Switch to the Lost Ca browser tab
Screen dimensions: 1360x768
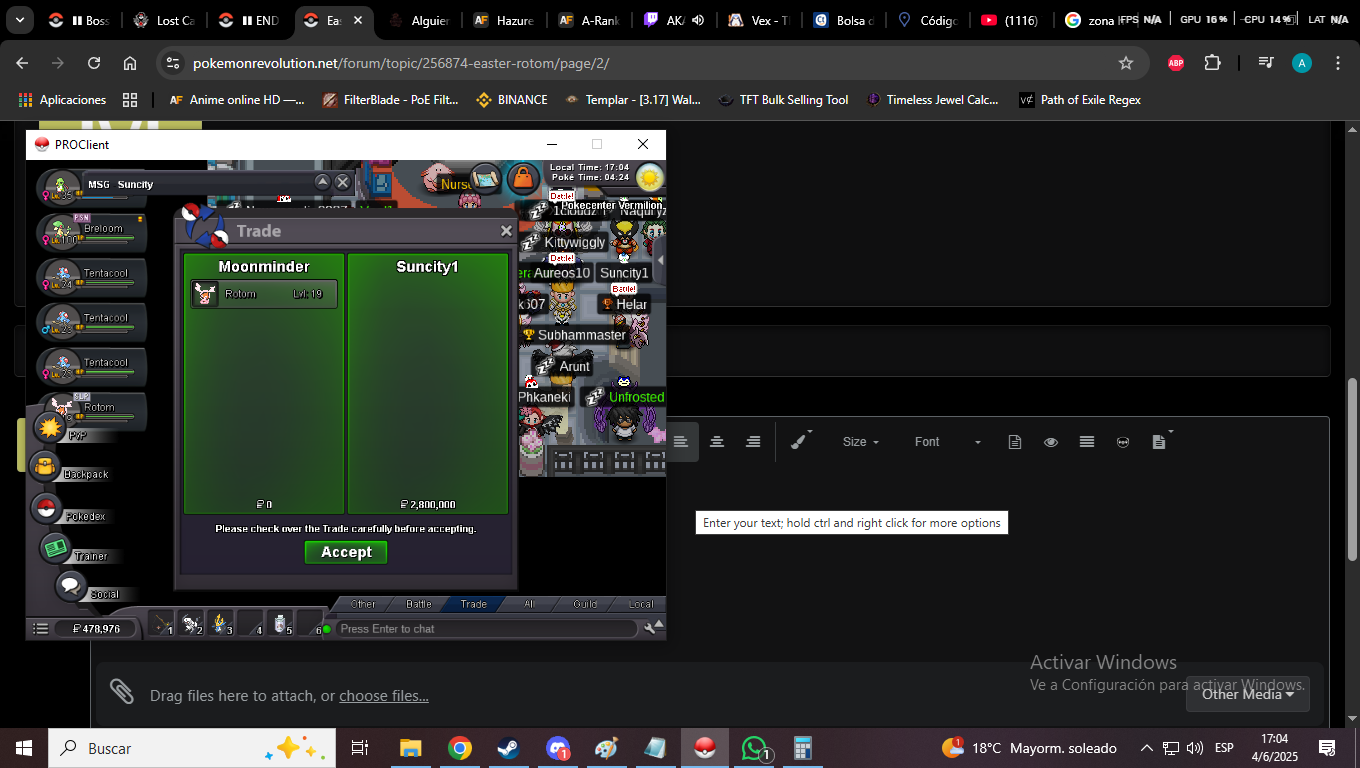(x=165, y=20)
